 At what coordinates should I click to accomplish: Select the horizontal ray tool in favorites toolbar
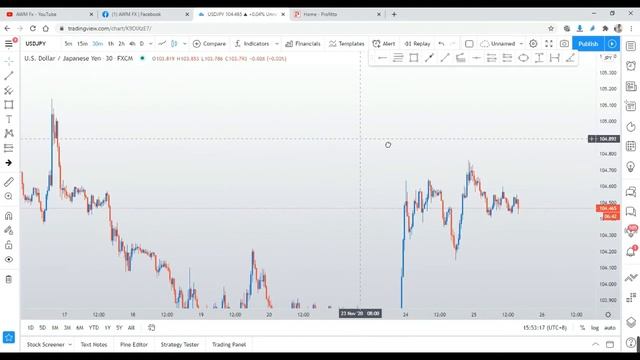(382, 58)
